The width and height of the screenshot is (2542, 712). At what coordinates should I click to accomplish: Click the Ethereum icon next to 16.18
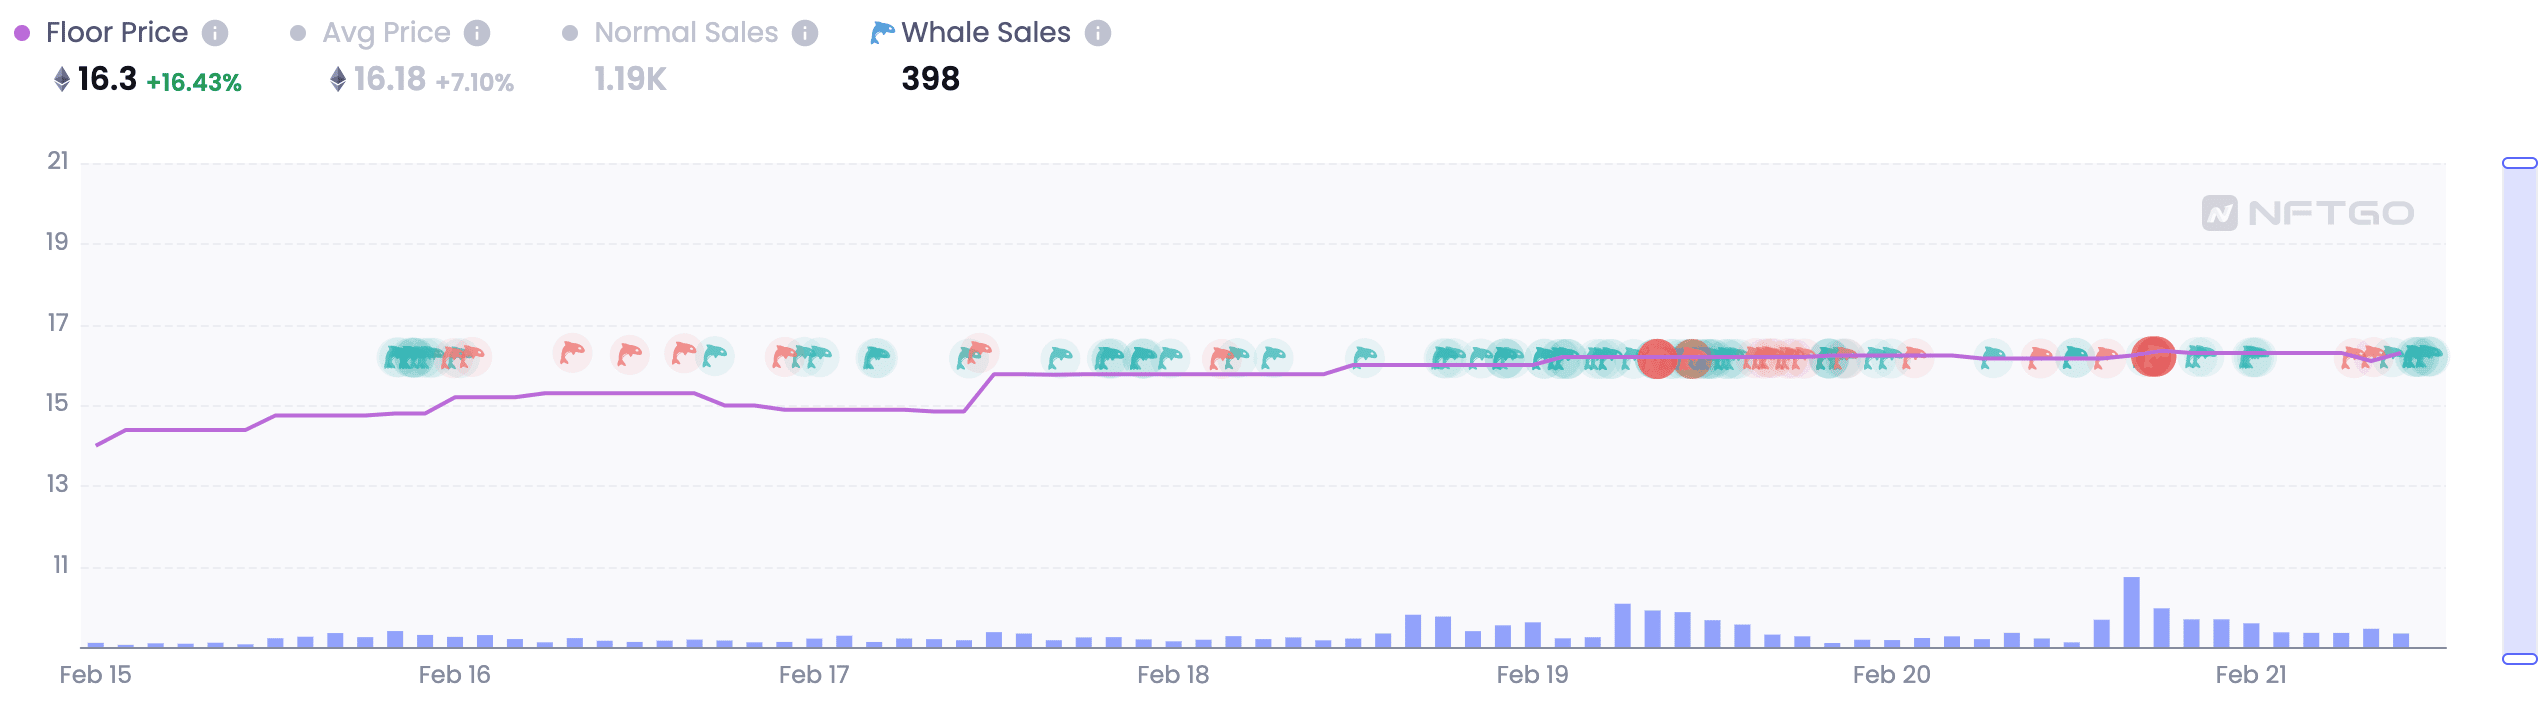[337, 80]
